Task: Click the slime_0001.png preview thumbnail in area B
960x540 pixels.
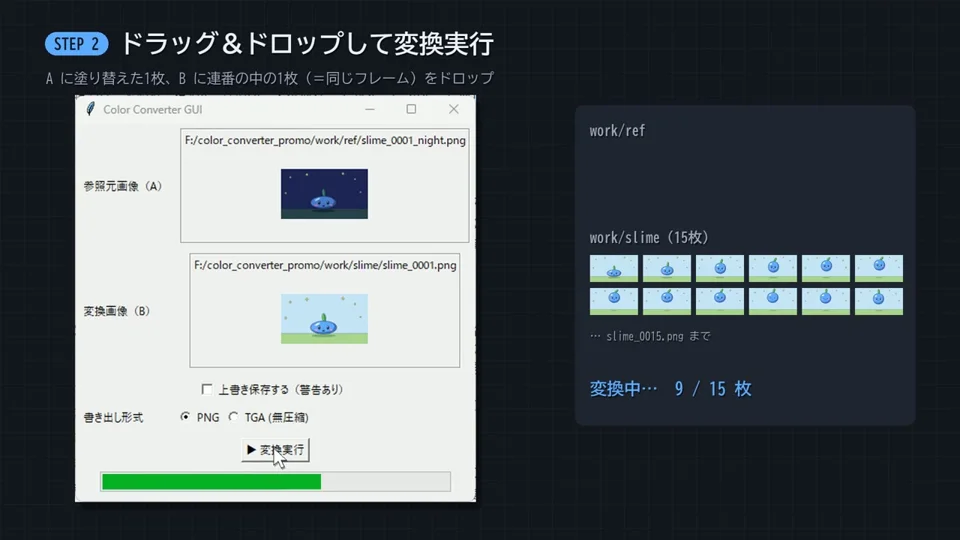Action: point(324,319)
